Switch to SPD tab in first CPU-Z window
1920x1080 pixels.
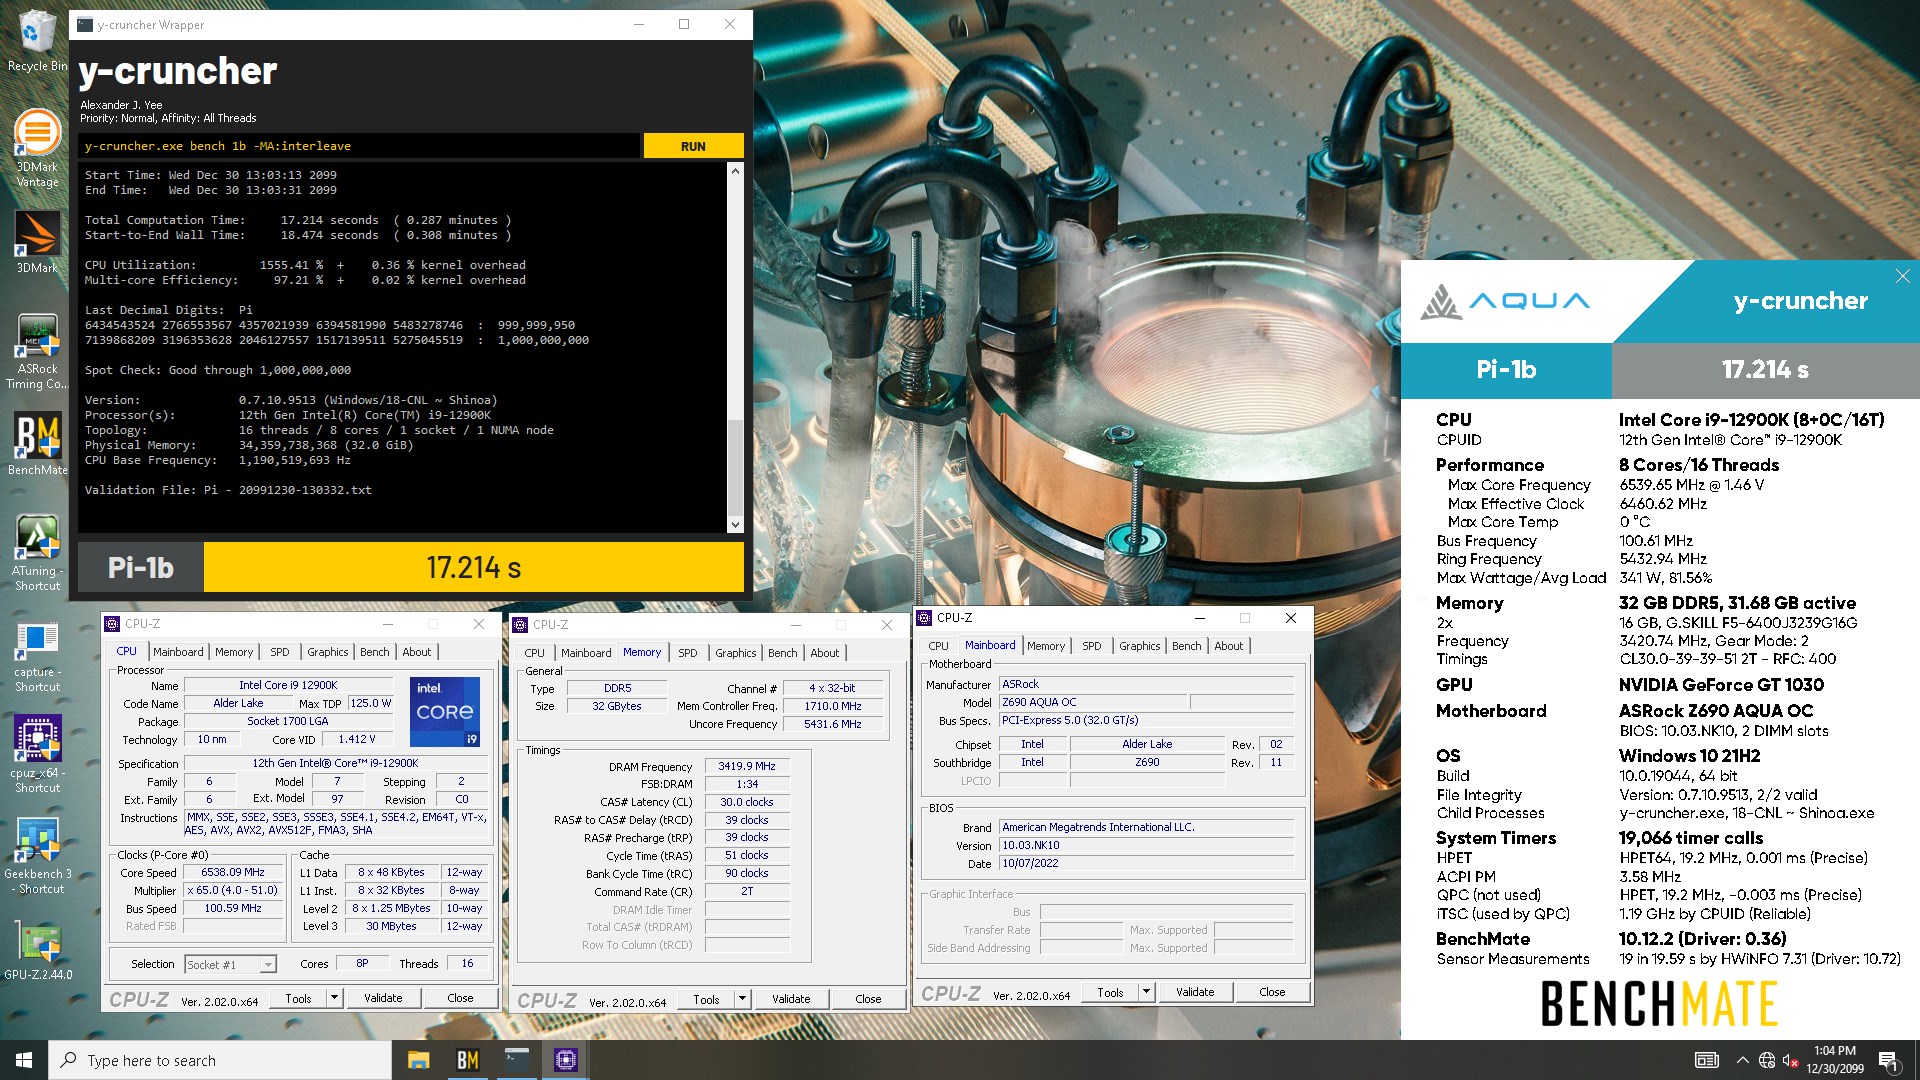(x=280, y=652)
